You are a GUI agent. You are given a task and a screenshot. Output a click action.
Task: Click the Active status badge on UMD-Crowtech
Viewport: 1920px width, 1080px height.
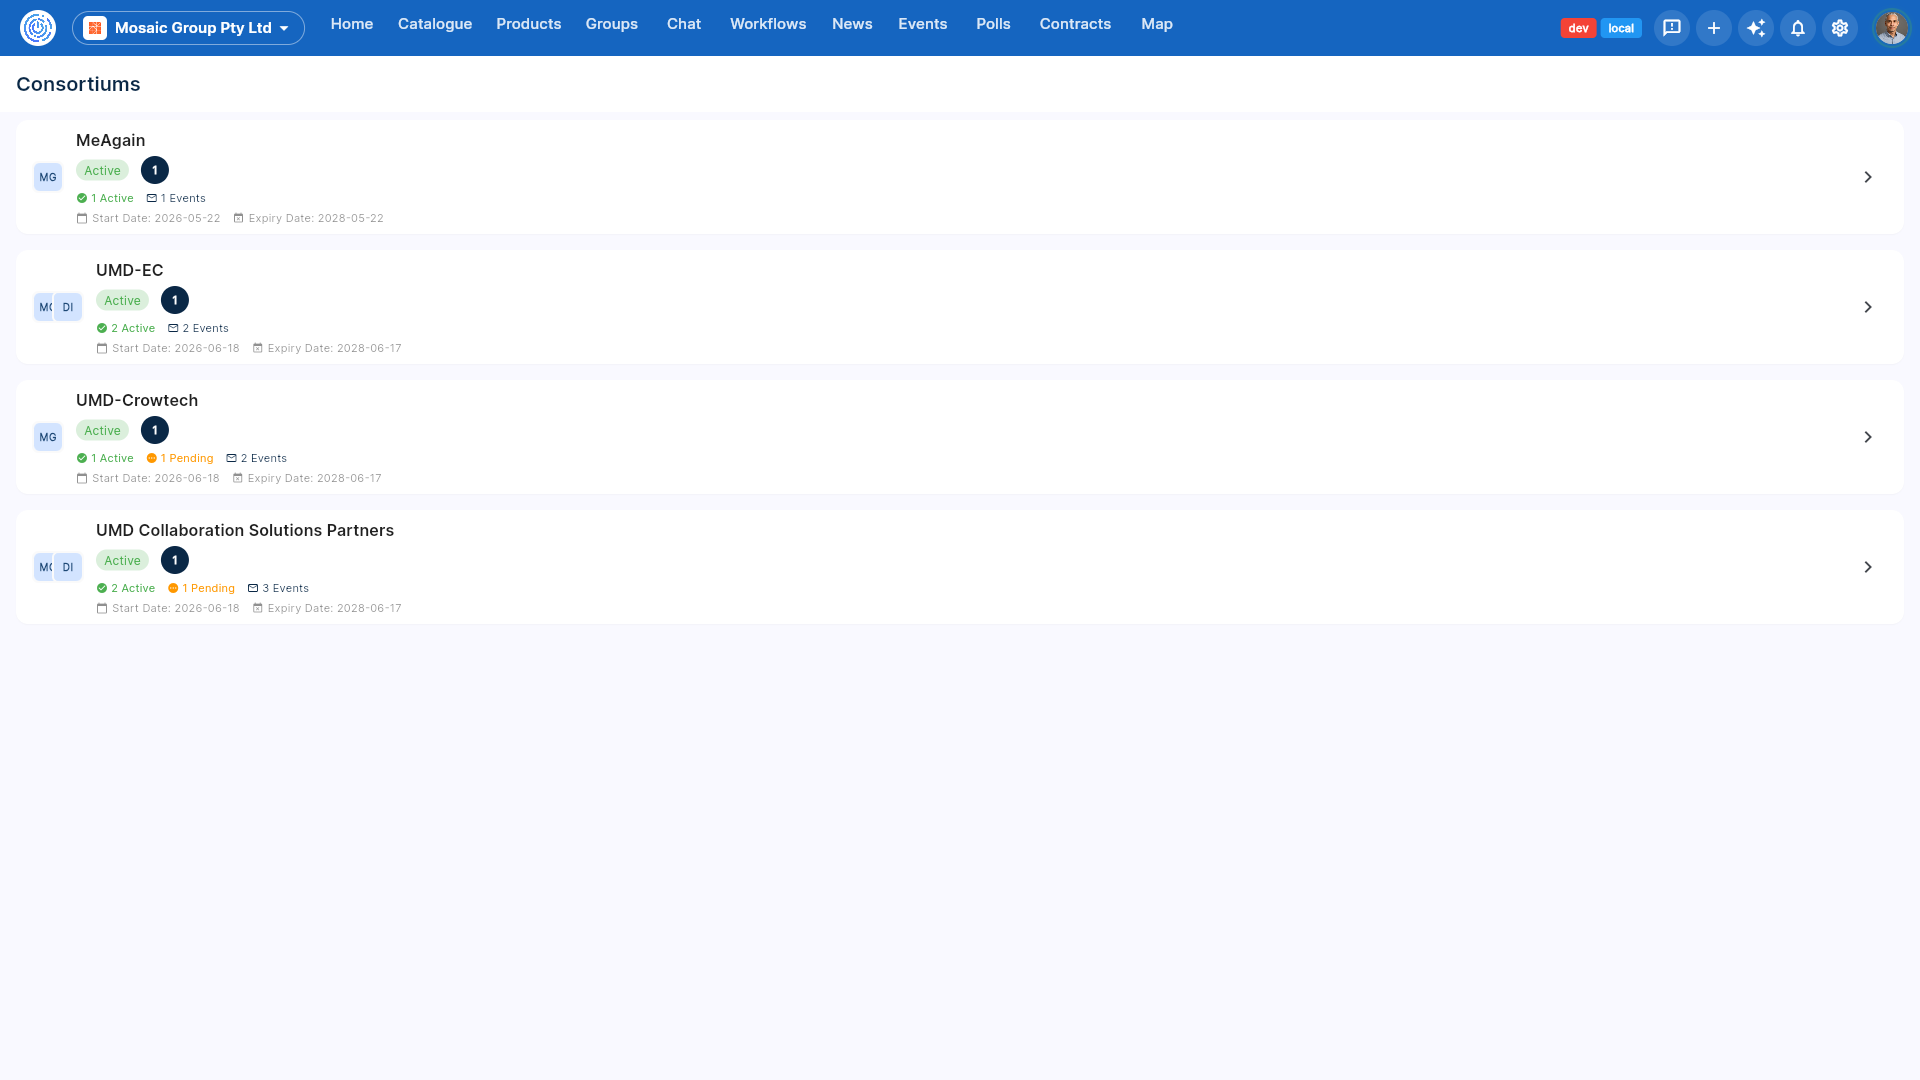(102, 430)
